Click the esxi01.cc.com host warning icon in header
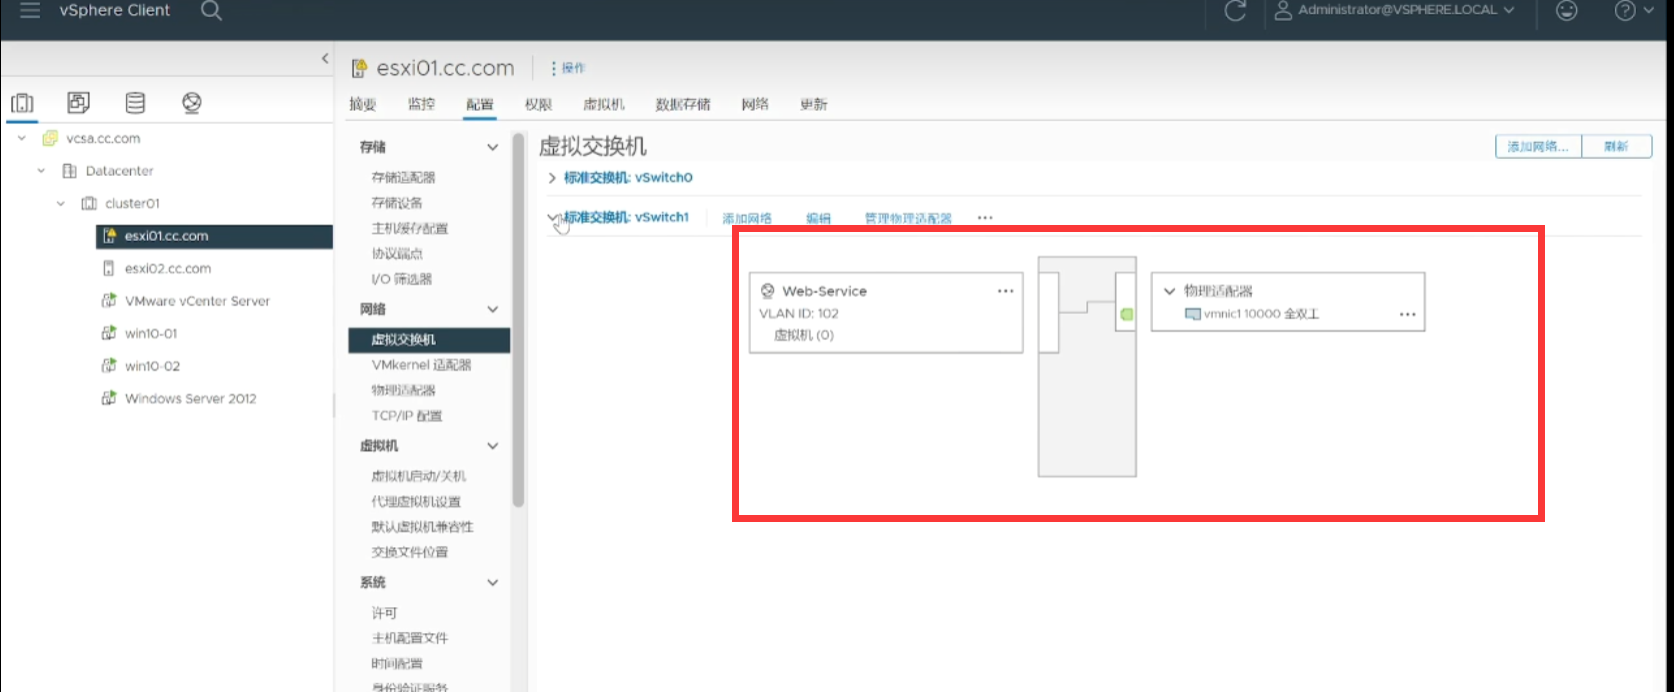1674x692 pixels. [360, 68]
